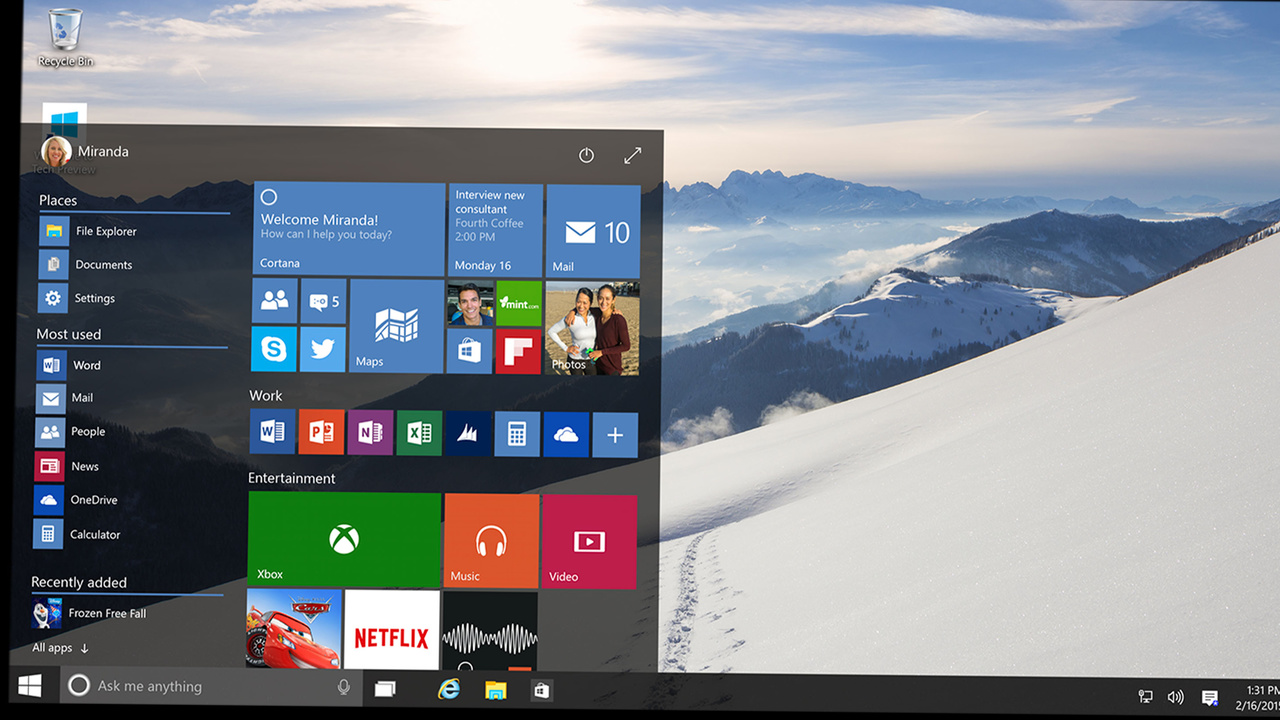Launch the Netflix tile
Screen dimensions: 1280x720
coord(392,630)
